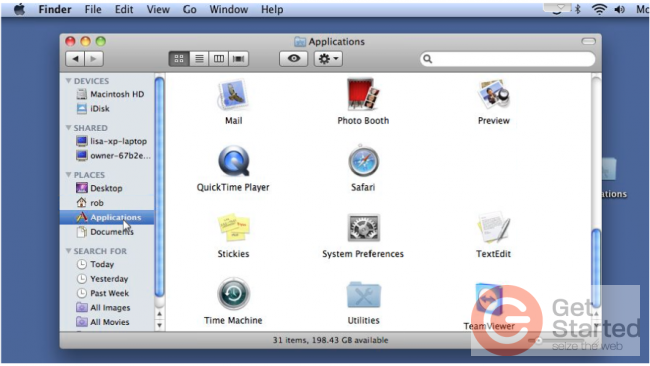650x366 pixels.
Task: Open the Action gear dropdown menu
Action: tap(328, 59)
